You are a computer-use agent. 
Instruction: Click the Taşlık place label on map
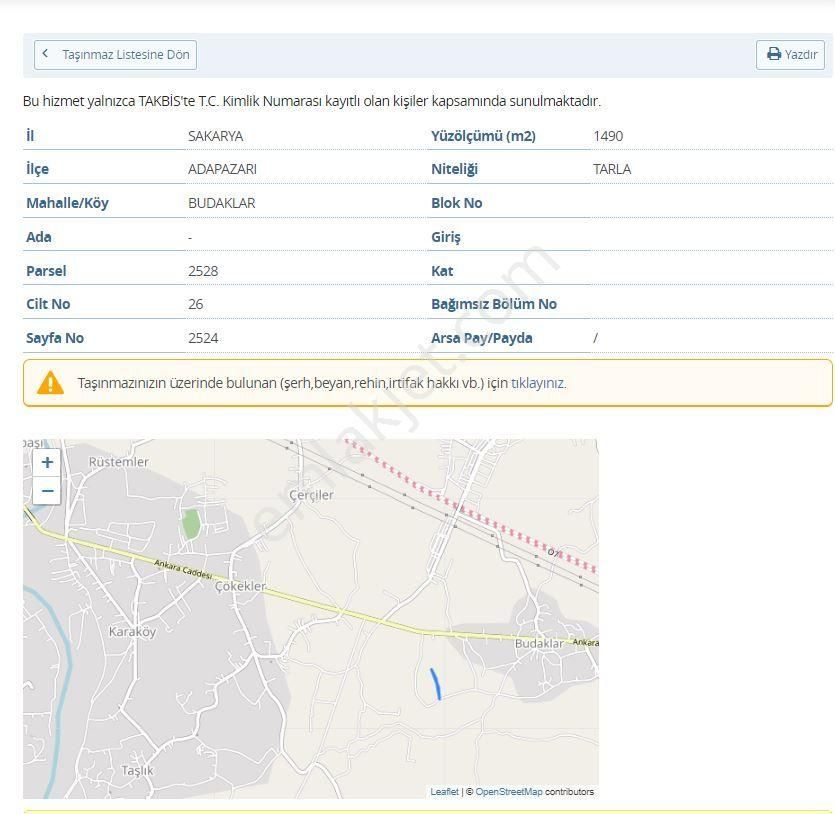click(137, 771)
